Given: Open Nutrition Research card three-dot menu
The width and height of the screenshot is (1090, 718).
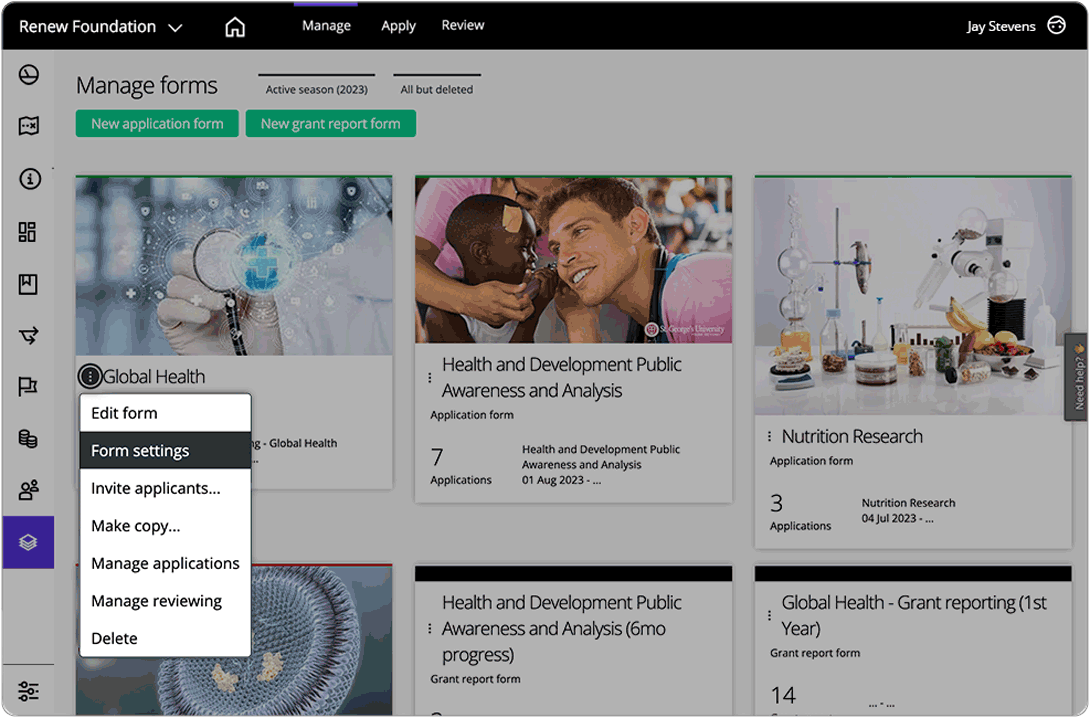Looking at the screenshot, I should click(x=769, y=436).
